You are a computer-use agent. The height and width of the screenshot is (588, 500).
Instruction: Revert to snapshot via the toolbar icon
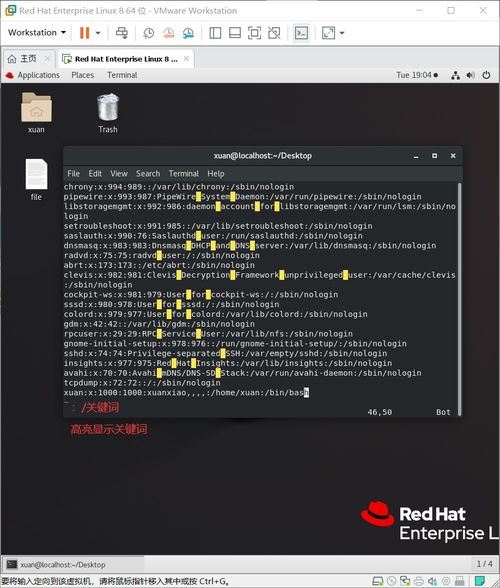tap(168, 33)
